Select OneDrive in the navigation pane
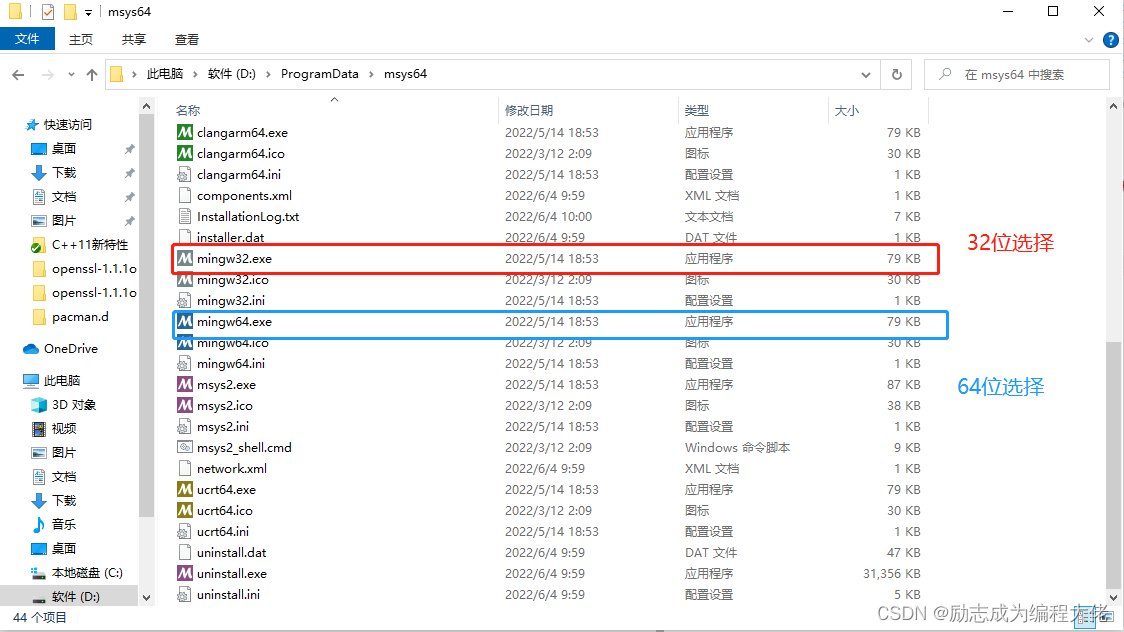The width and height of the screenshot is (1124, 632). (x=70, y=348)
